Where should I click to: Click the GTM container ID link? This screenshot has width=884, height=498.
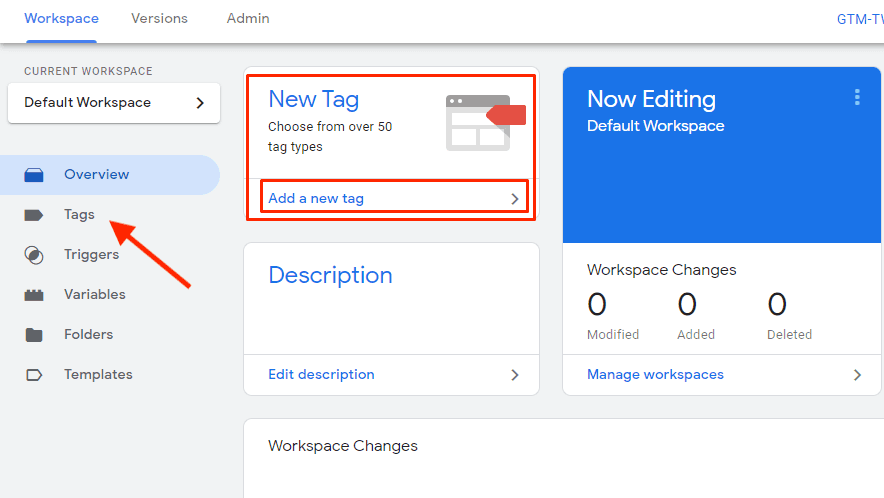(859, 19)
